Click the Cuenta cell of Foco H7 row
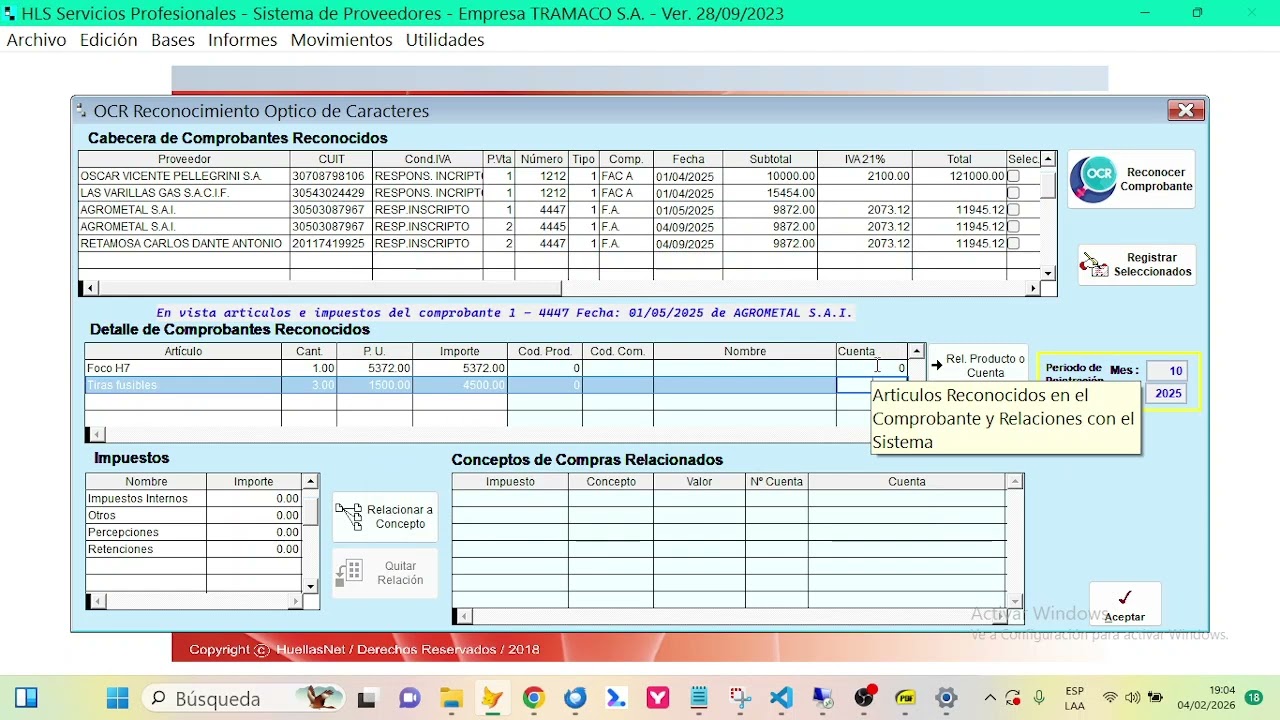This screenshot has width=1280, height=720. pyautogui.click(x=871, y=368)
